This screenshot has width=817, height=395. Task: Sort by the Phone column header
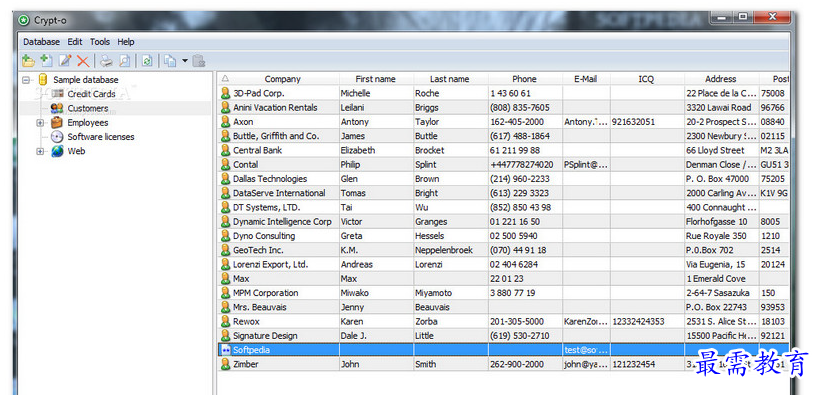[524, 79]
